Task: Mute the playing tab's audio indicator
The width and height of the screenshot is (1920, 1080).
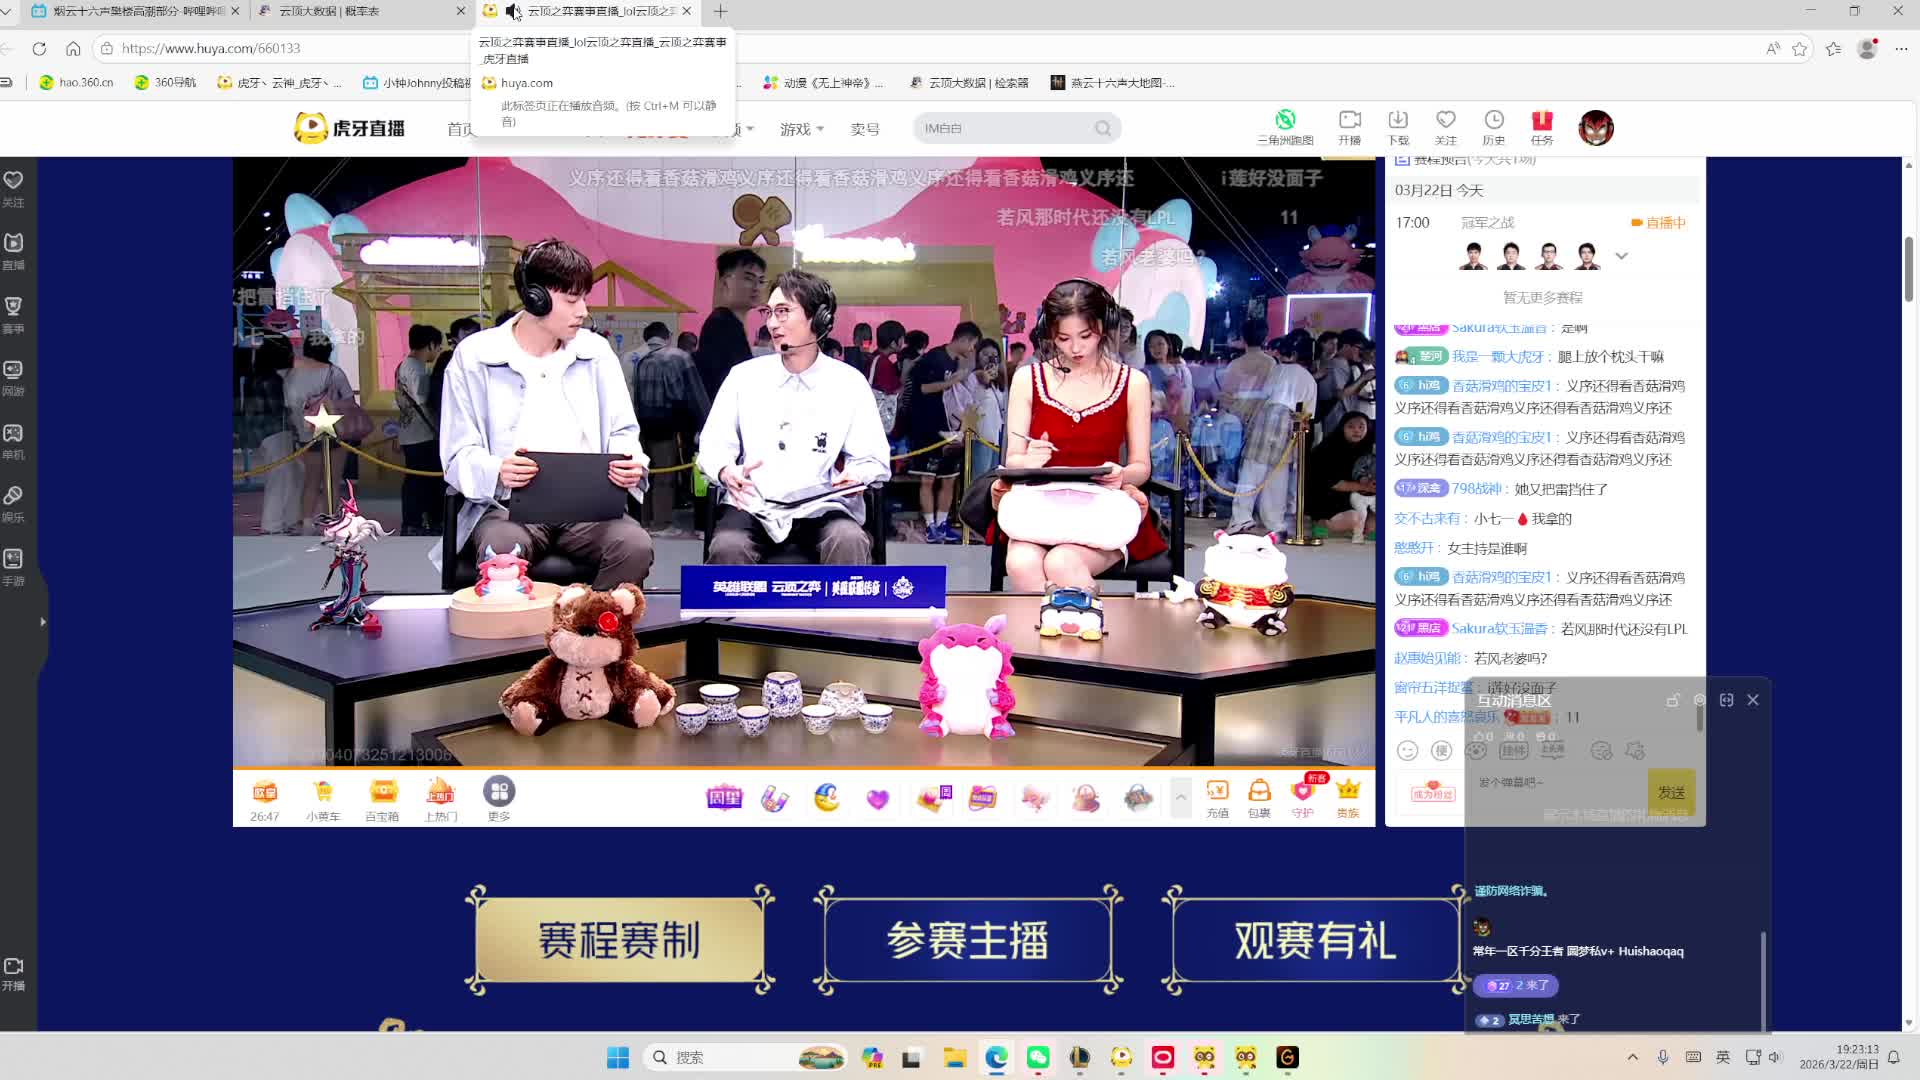Action: pyautogui.click(x=513, y=11)
